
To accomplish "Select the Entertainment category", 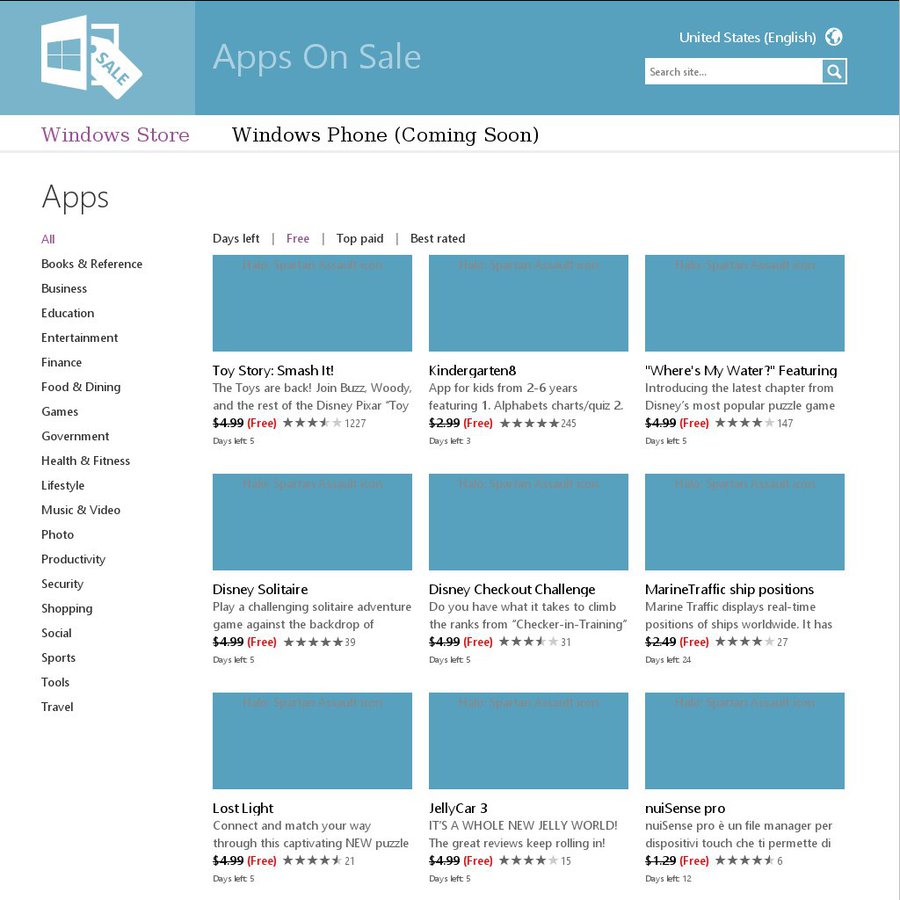I will pos(80,338).
